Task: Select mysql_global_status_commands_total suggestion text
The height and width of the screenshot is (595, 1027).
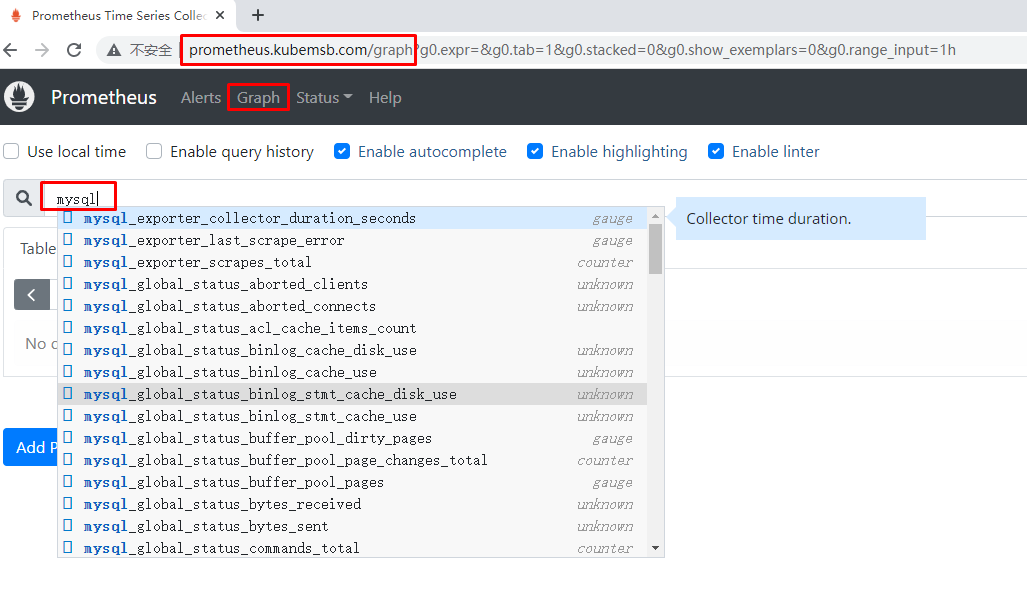Action: (x=222, y=548)
